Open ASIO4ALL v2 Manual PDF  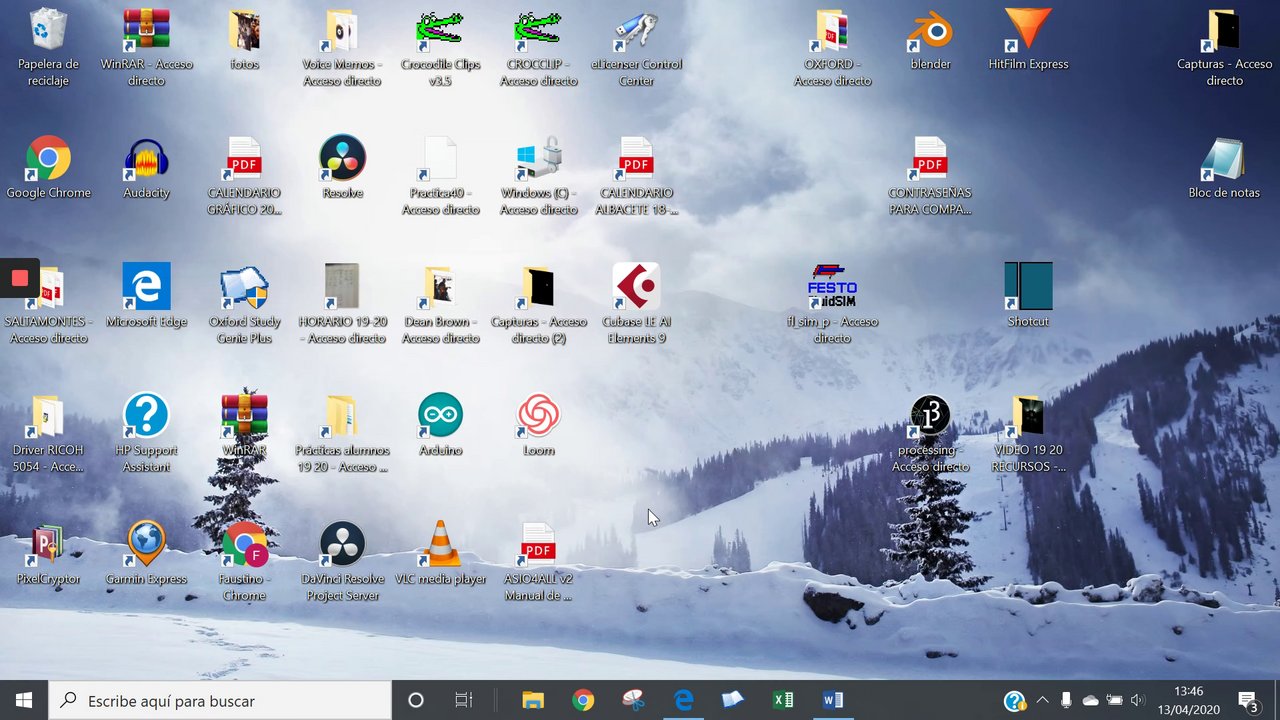pos(538,562)
